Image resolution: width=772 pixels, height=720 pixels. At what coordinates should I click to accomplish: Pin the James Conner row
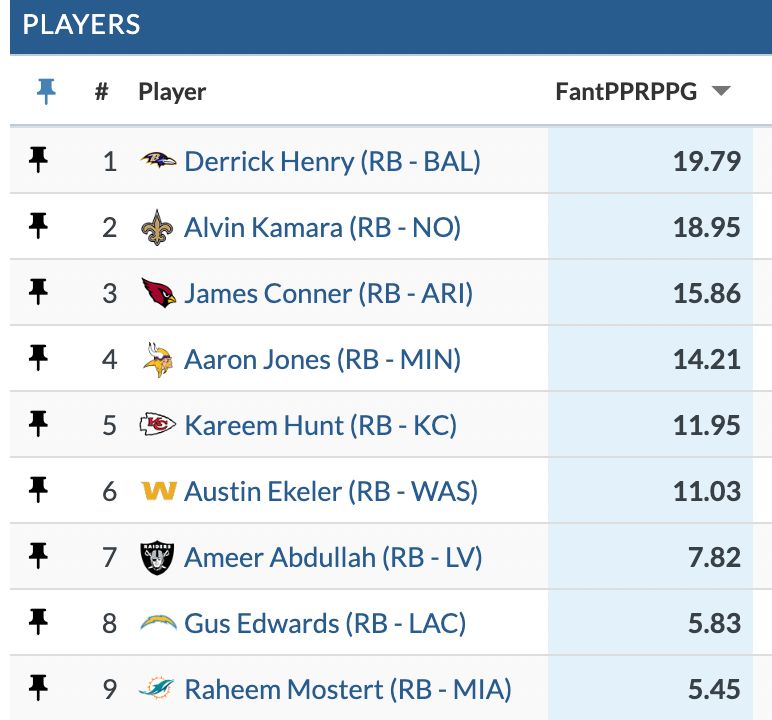tap(38, 292)
